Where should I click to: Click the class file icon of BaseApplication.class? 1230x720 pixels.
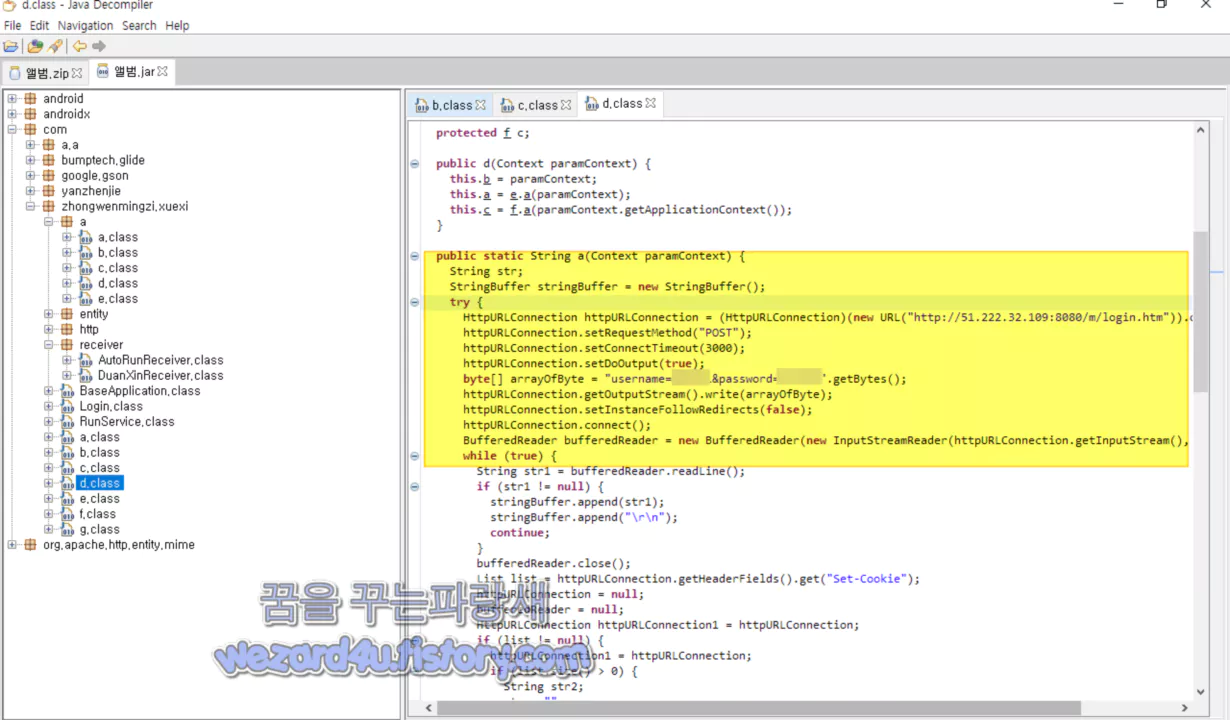67,391
